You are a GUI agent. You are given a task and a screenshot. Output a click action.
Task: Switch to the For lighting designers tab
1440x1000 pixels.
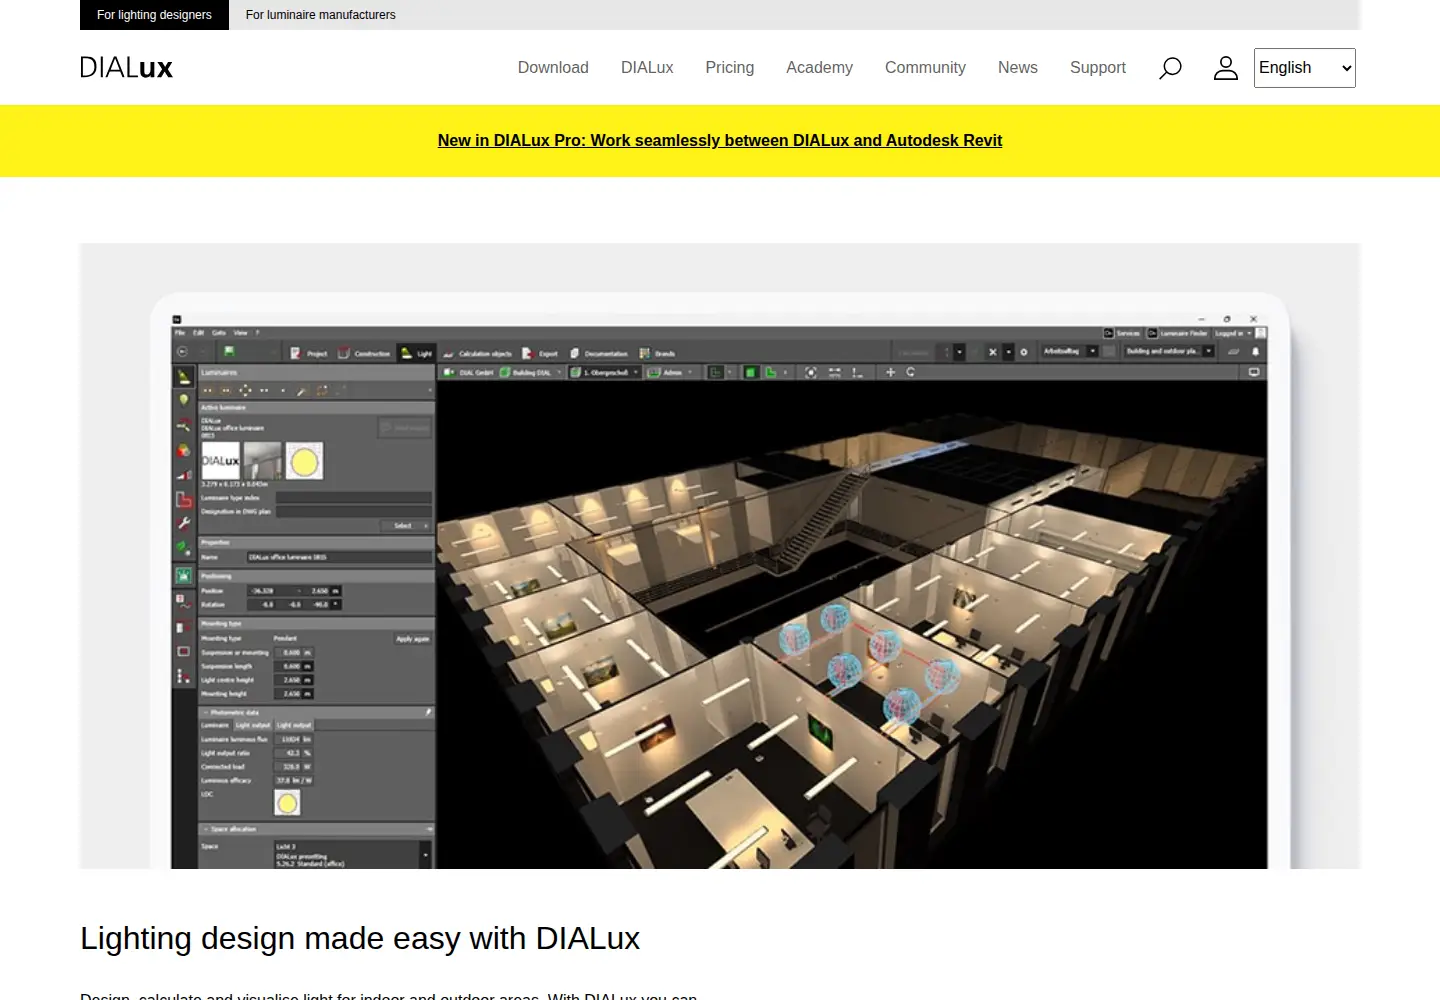[x=154, y=15]
